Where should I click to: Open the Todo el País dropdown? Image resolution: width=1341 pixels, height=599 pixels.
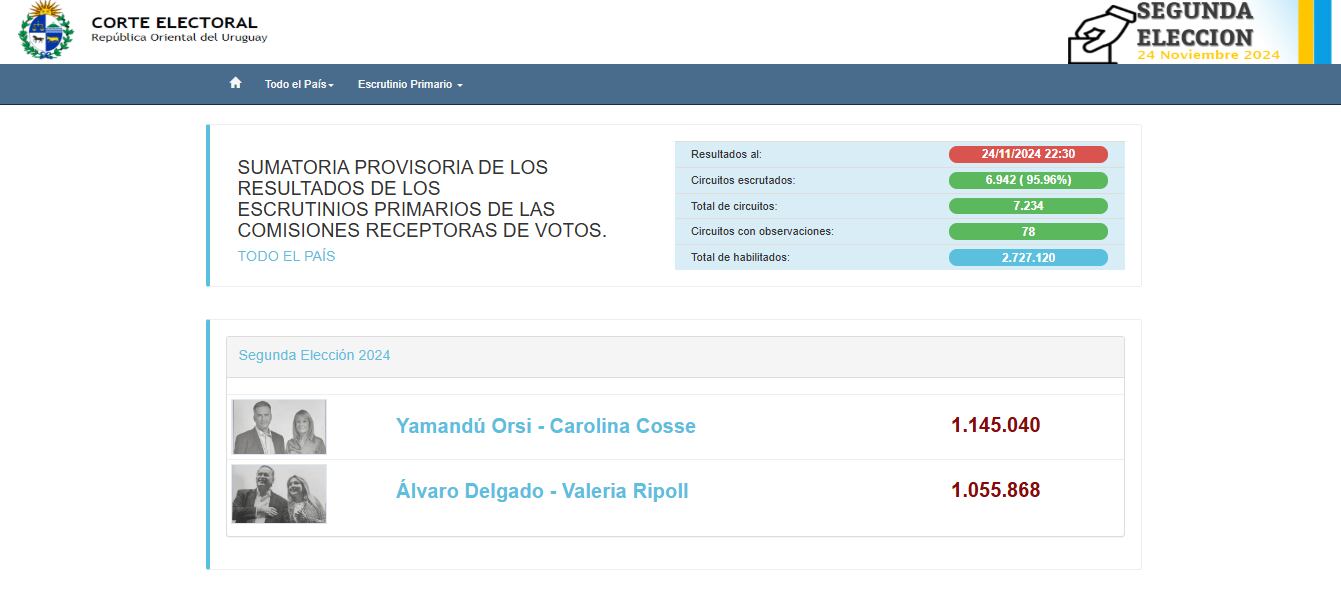(x=298, y=85)
